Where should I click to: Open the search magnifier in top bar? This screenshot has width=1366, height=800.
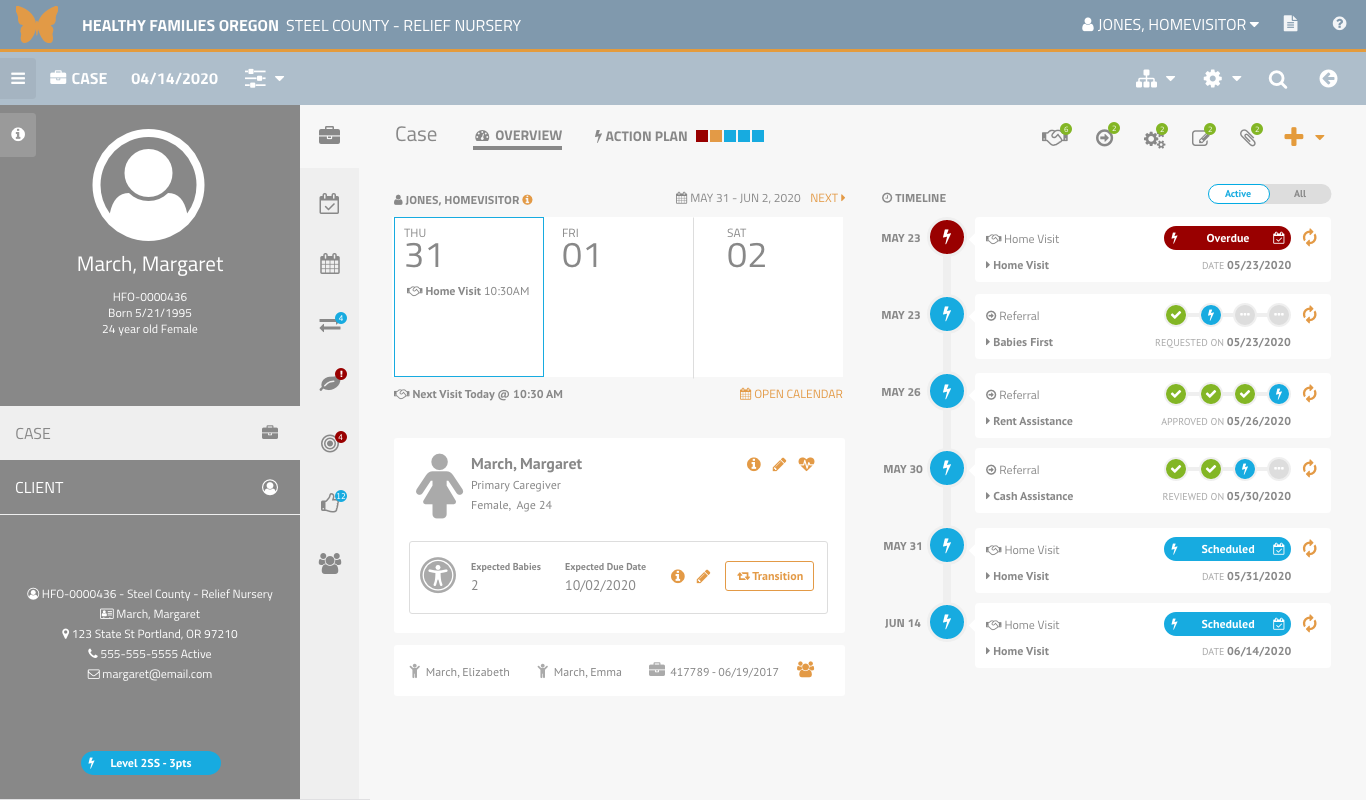[x=1278, y=79]
